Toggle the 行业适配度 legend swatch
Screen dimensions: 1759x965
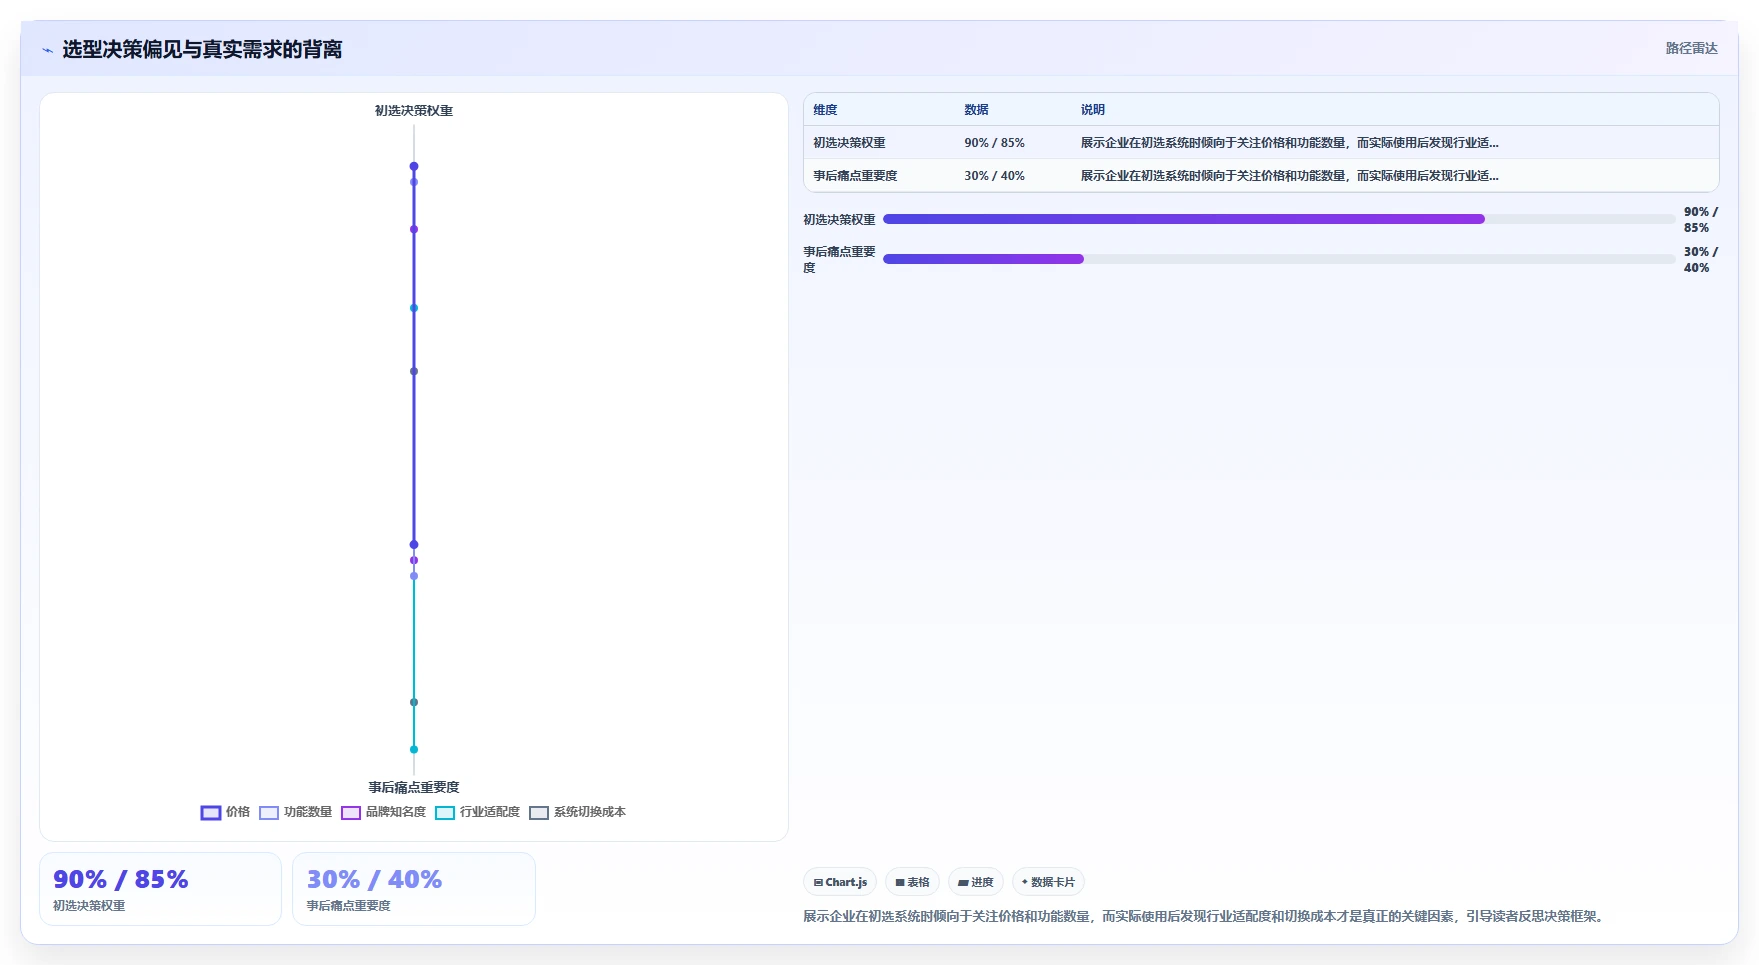(445, 813)
